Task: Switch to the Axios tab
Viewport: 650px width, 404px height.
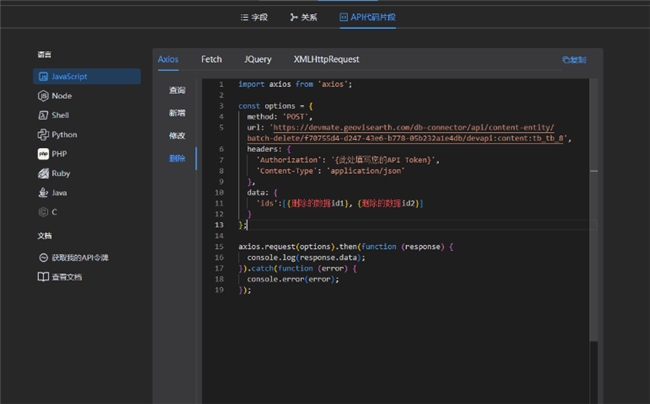Action: click(168, 60)
